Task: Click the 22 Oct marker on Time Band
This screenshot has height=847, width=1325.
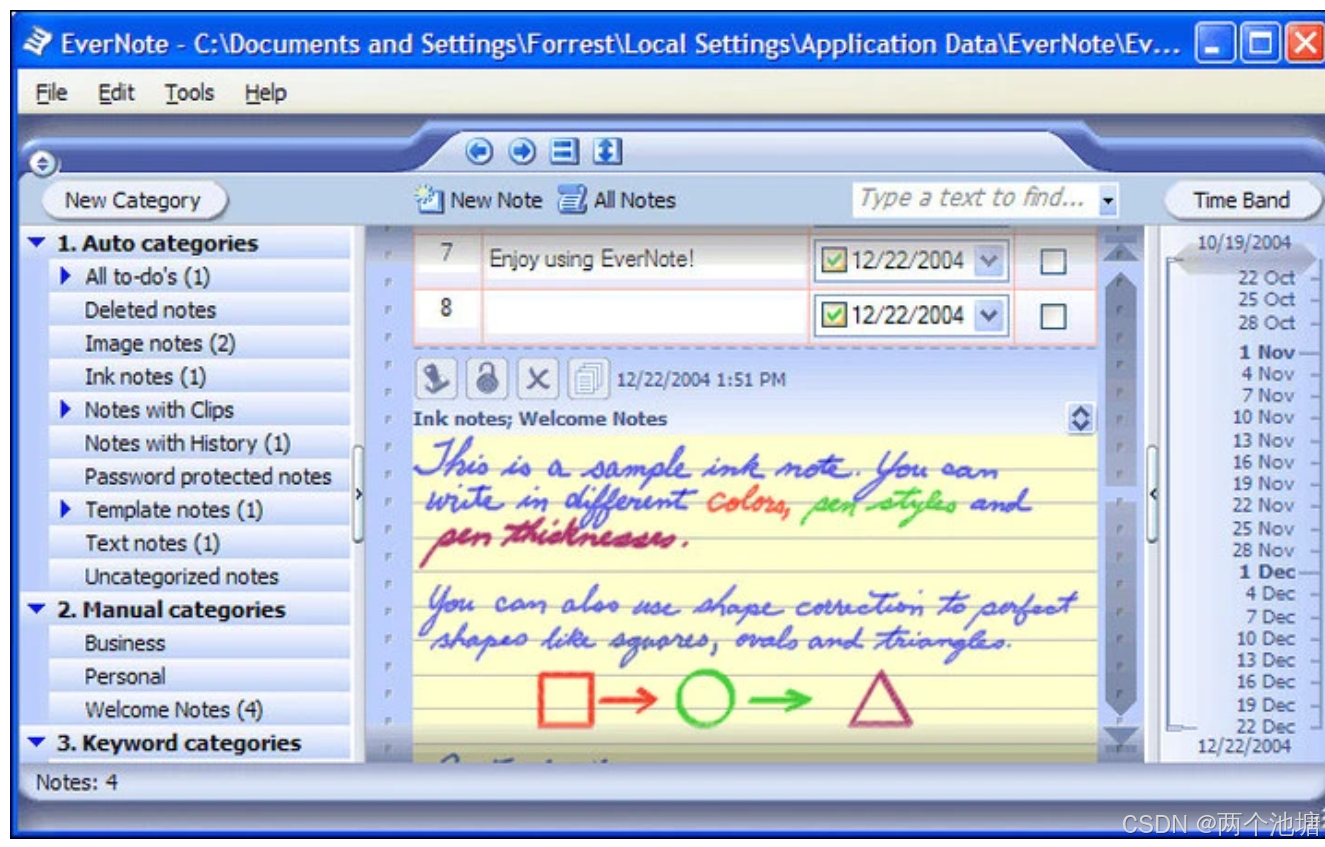Action: [x=1266, y=278]
